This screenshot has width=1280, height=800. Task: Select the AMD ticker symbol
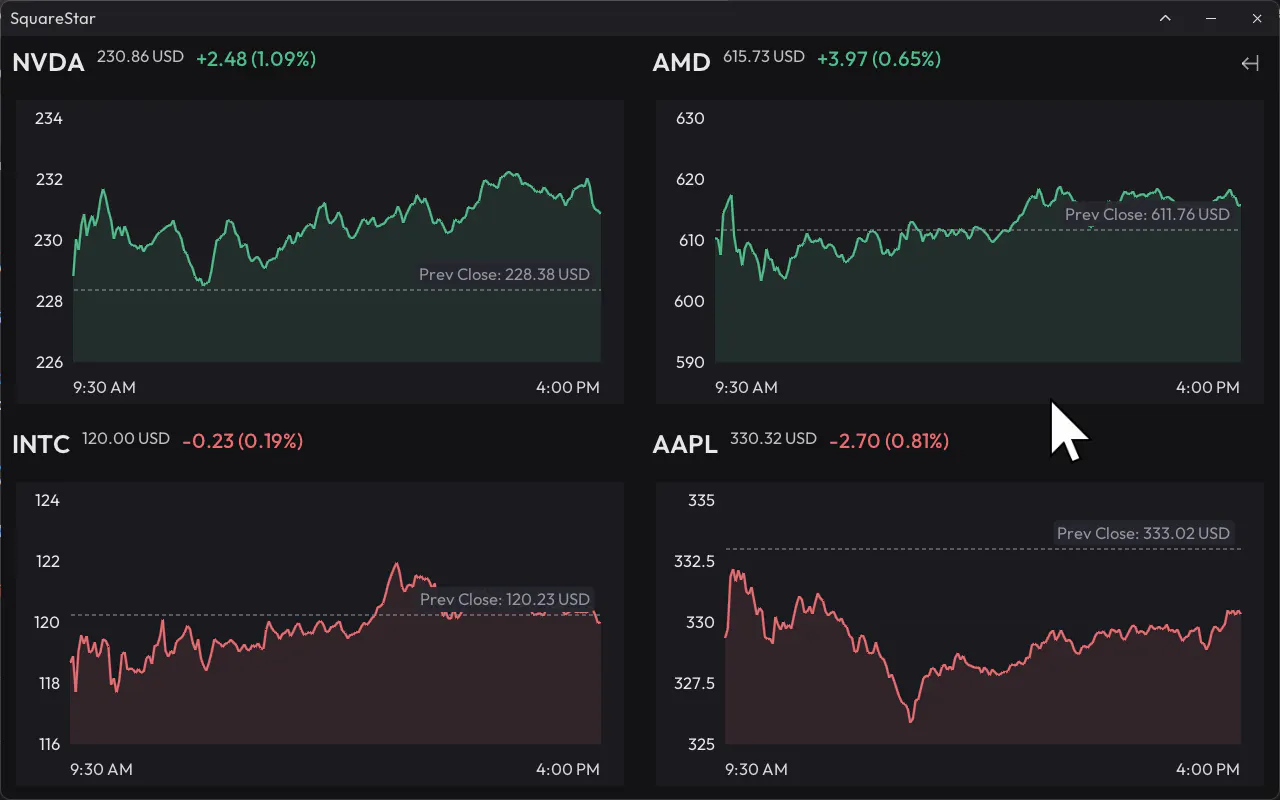[681, 63]
